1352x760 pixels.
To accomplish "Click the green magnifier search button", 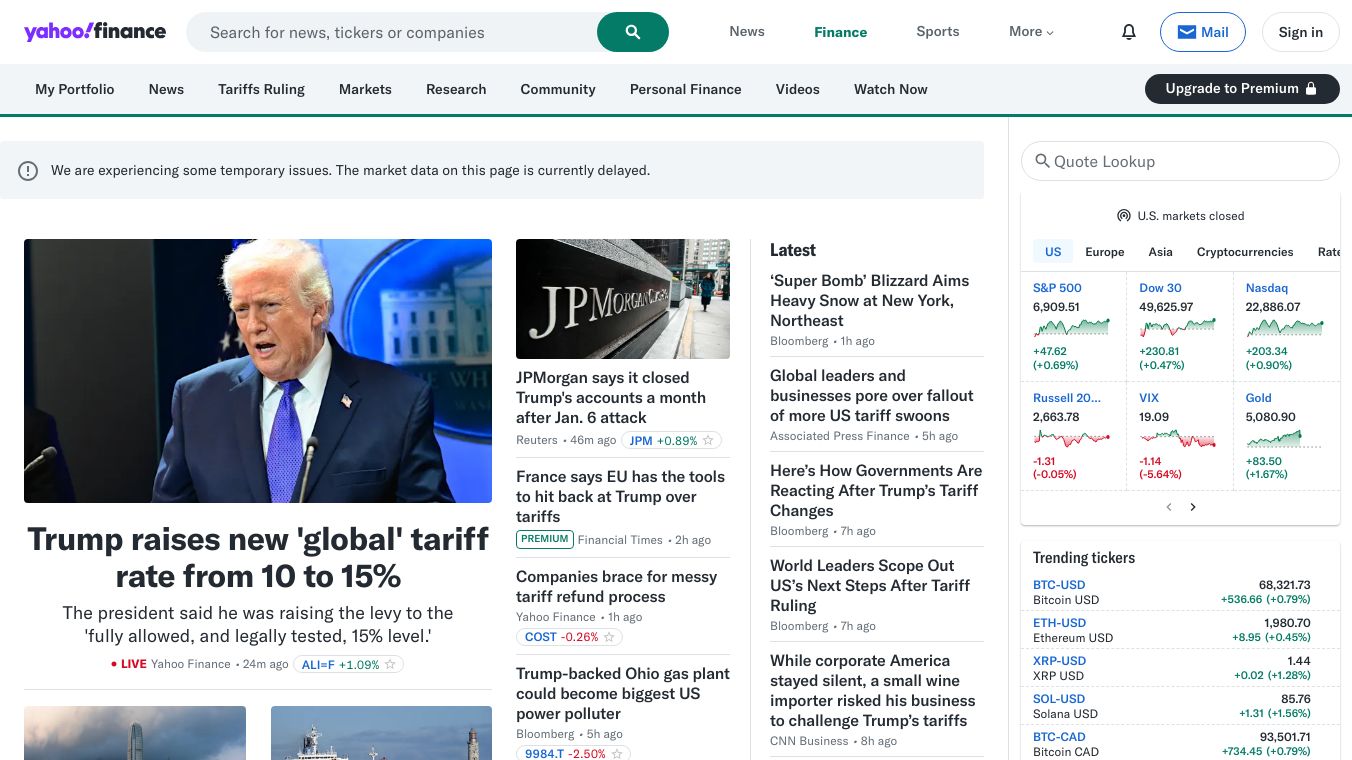I will point(633,32).
